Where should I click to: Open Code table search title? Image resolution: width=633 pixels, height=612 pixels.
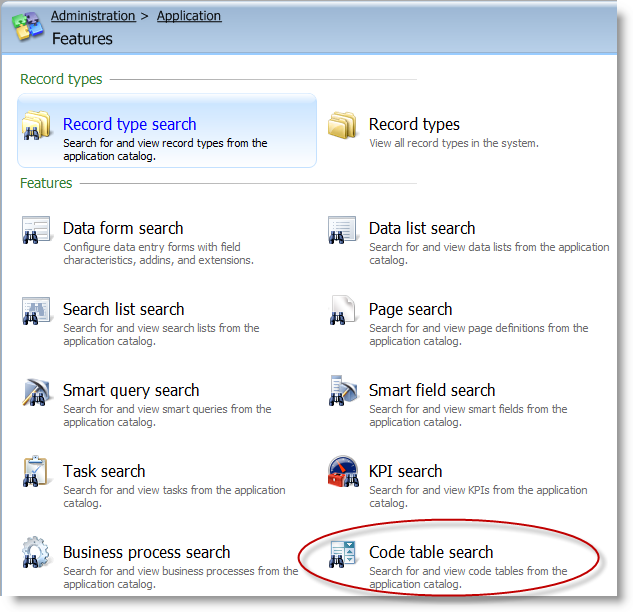431,552
